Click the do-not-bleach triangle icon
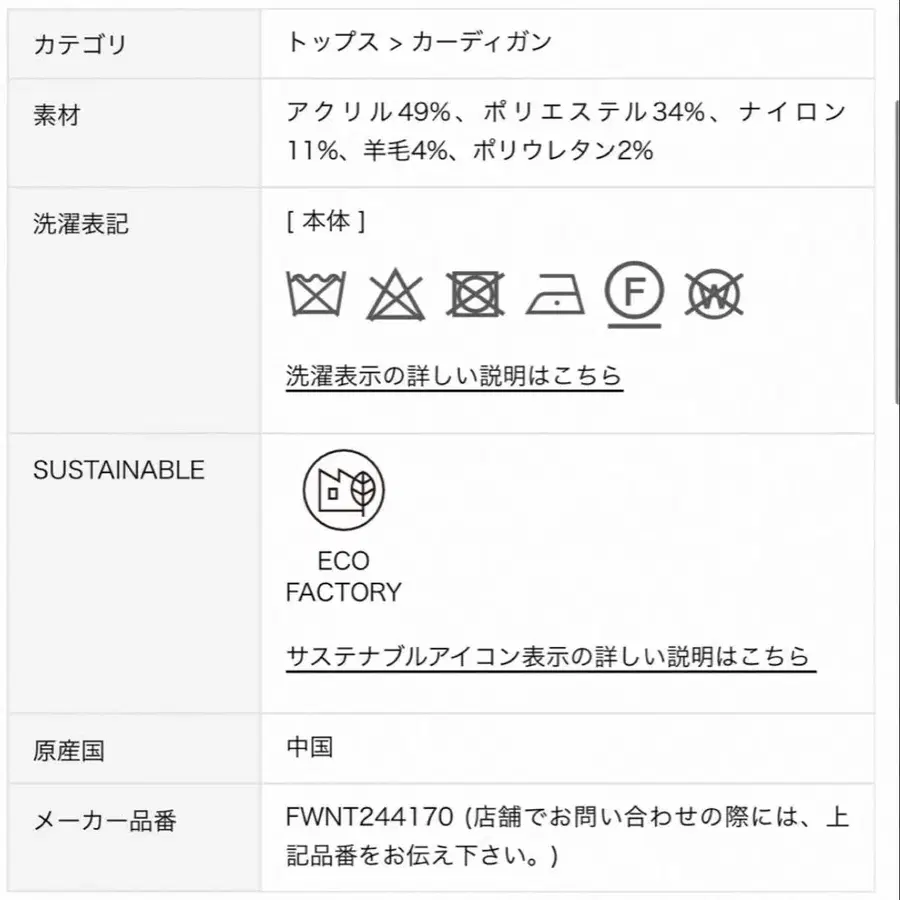900x900 pixels. (395, 295)
